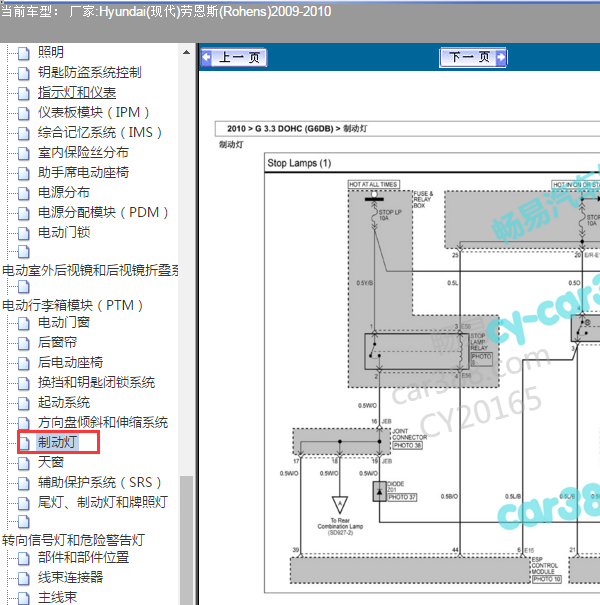Select 室内保险丝分布 in the tree
This screenshot has height=605, width=600.
tap(83, 152)
